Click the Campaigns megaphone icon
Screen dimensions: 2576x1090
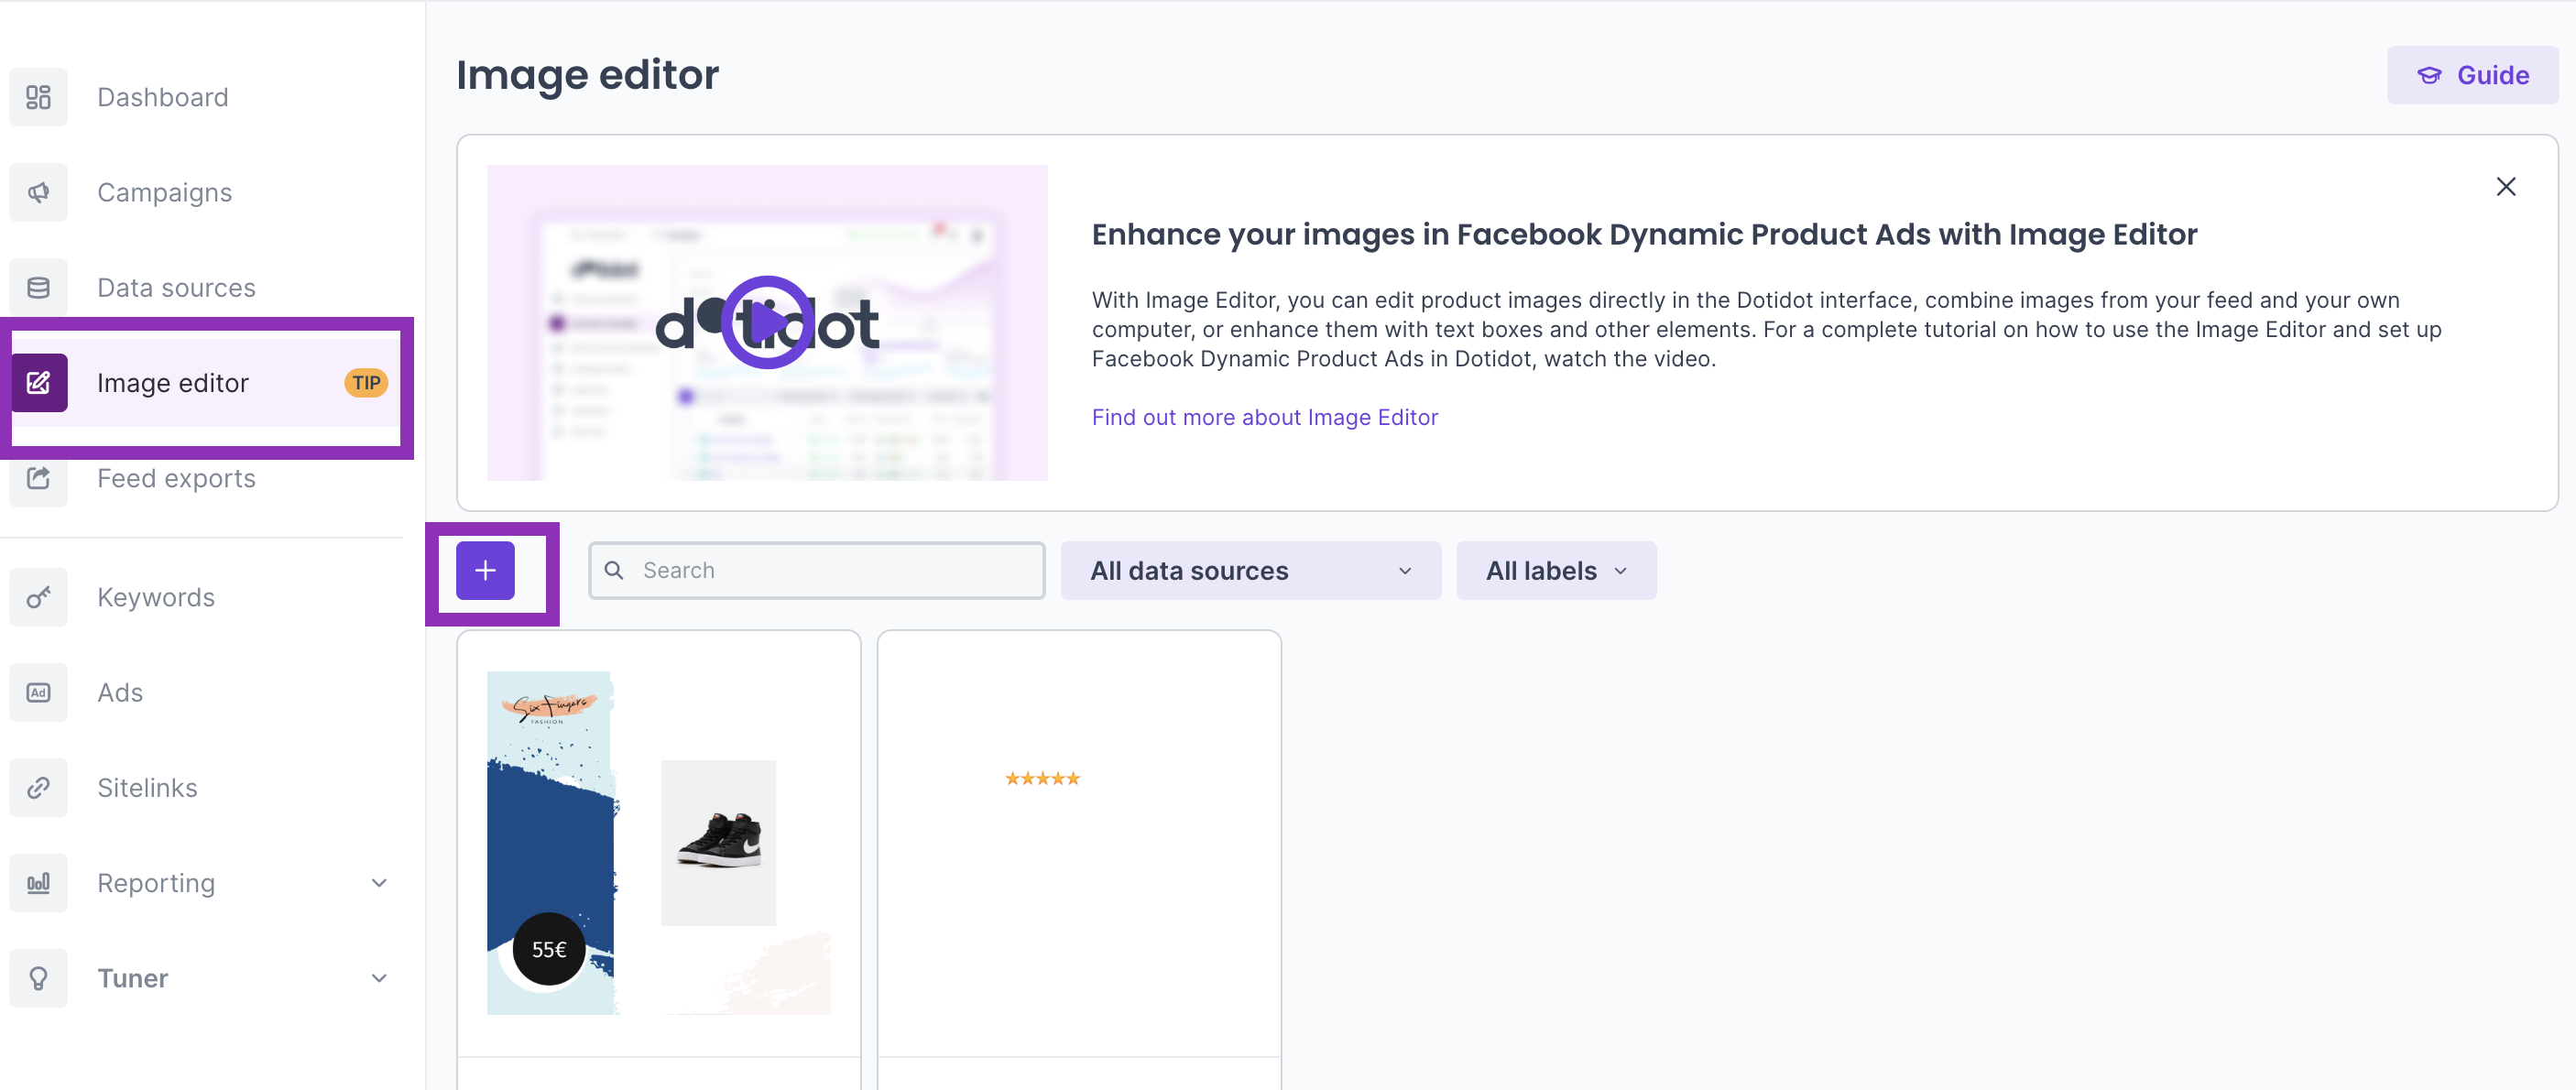point(38,192)
